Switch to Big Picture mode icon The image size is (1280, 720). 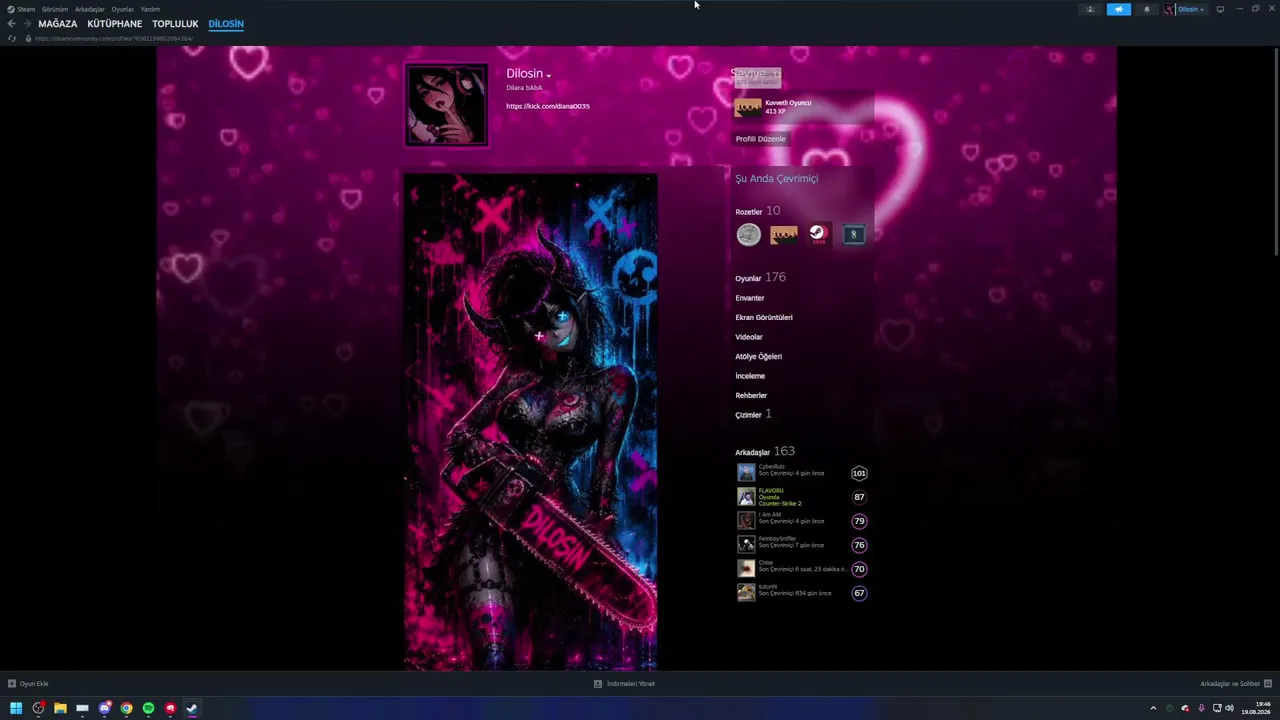click(x=1220, y=9)
